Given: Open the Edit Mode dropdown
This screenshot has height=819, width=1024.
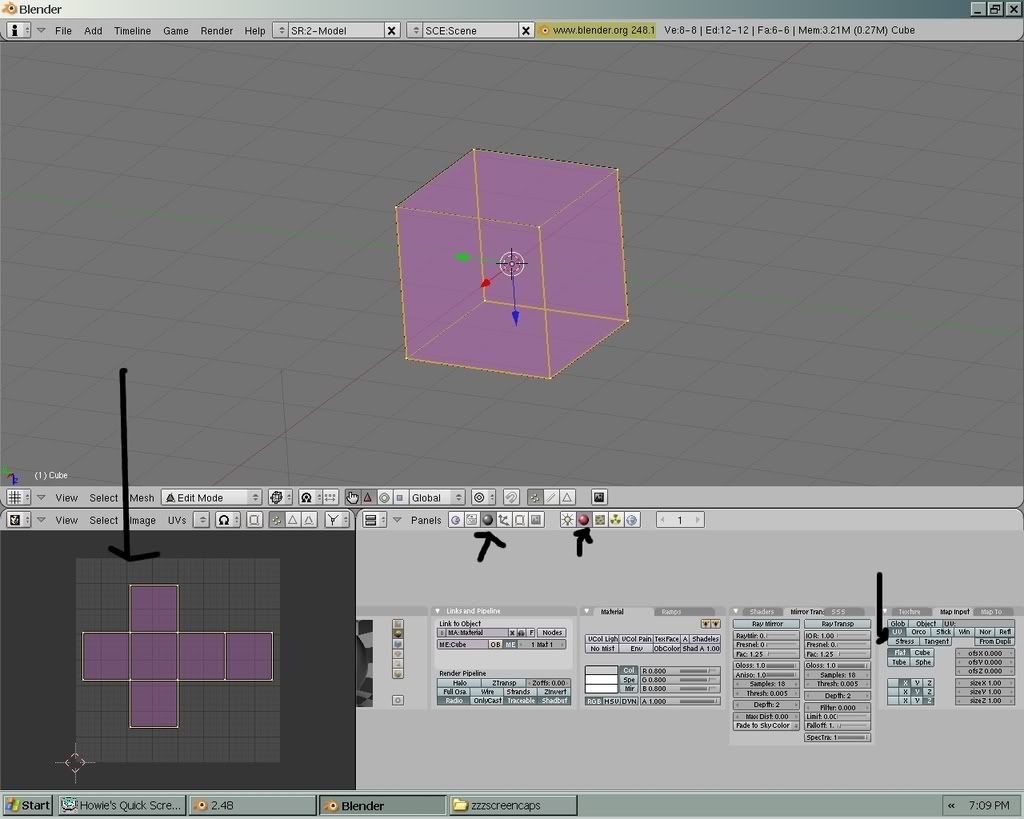Looking at the screenshot, I should [x=211, y=497].
